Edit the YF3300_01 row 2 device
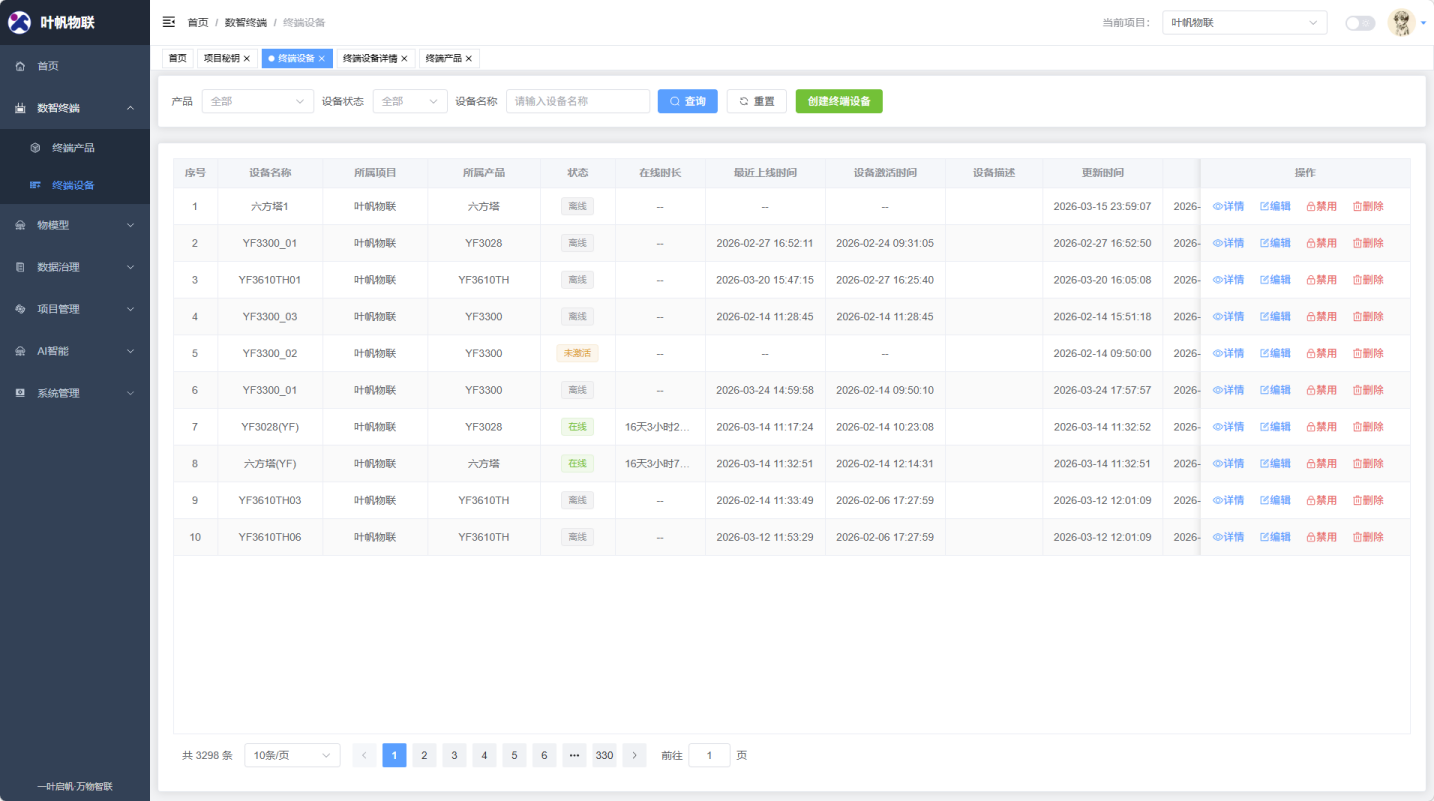The height and width of the screenshot is (801, 1434). (1275, 243)
